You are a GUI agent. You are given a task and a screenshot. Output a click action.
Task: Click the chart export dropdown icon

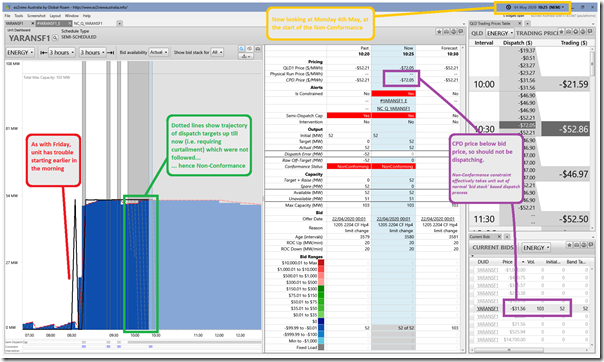[x=245, y=56]
